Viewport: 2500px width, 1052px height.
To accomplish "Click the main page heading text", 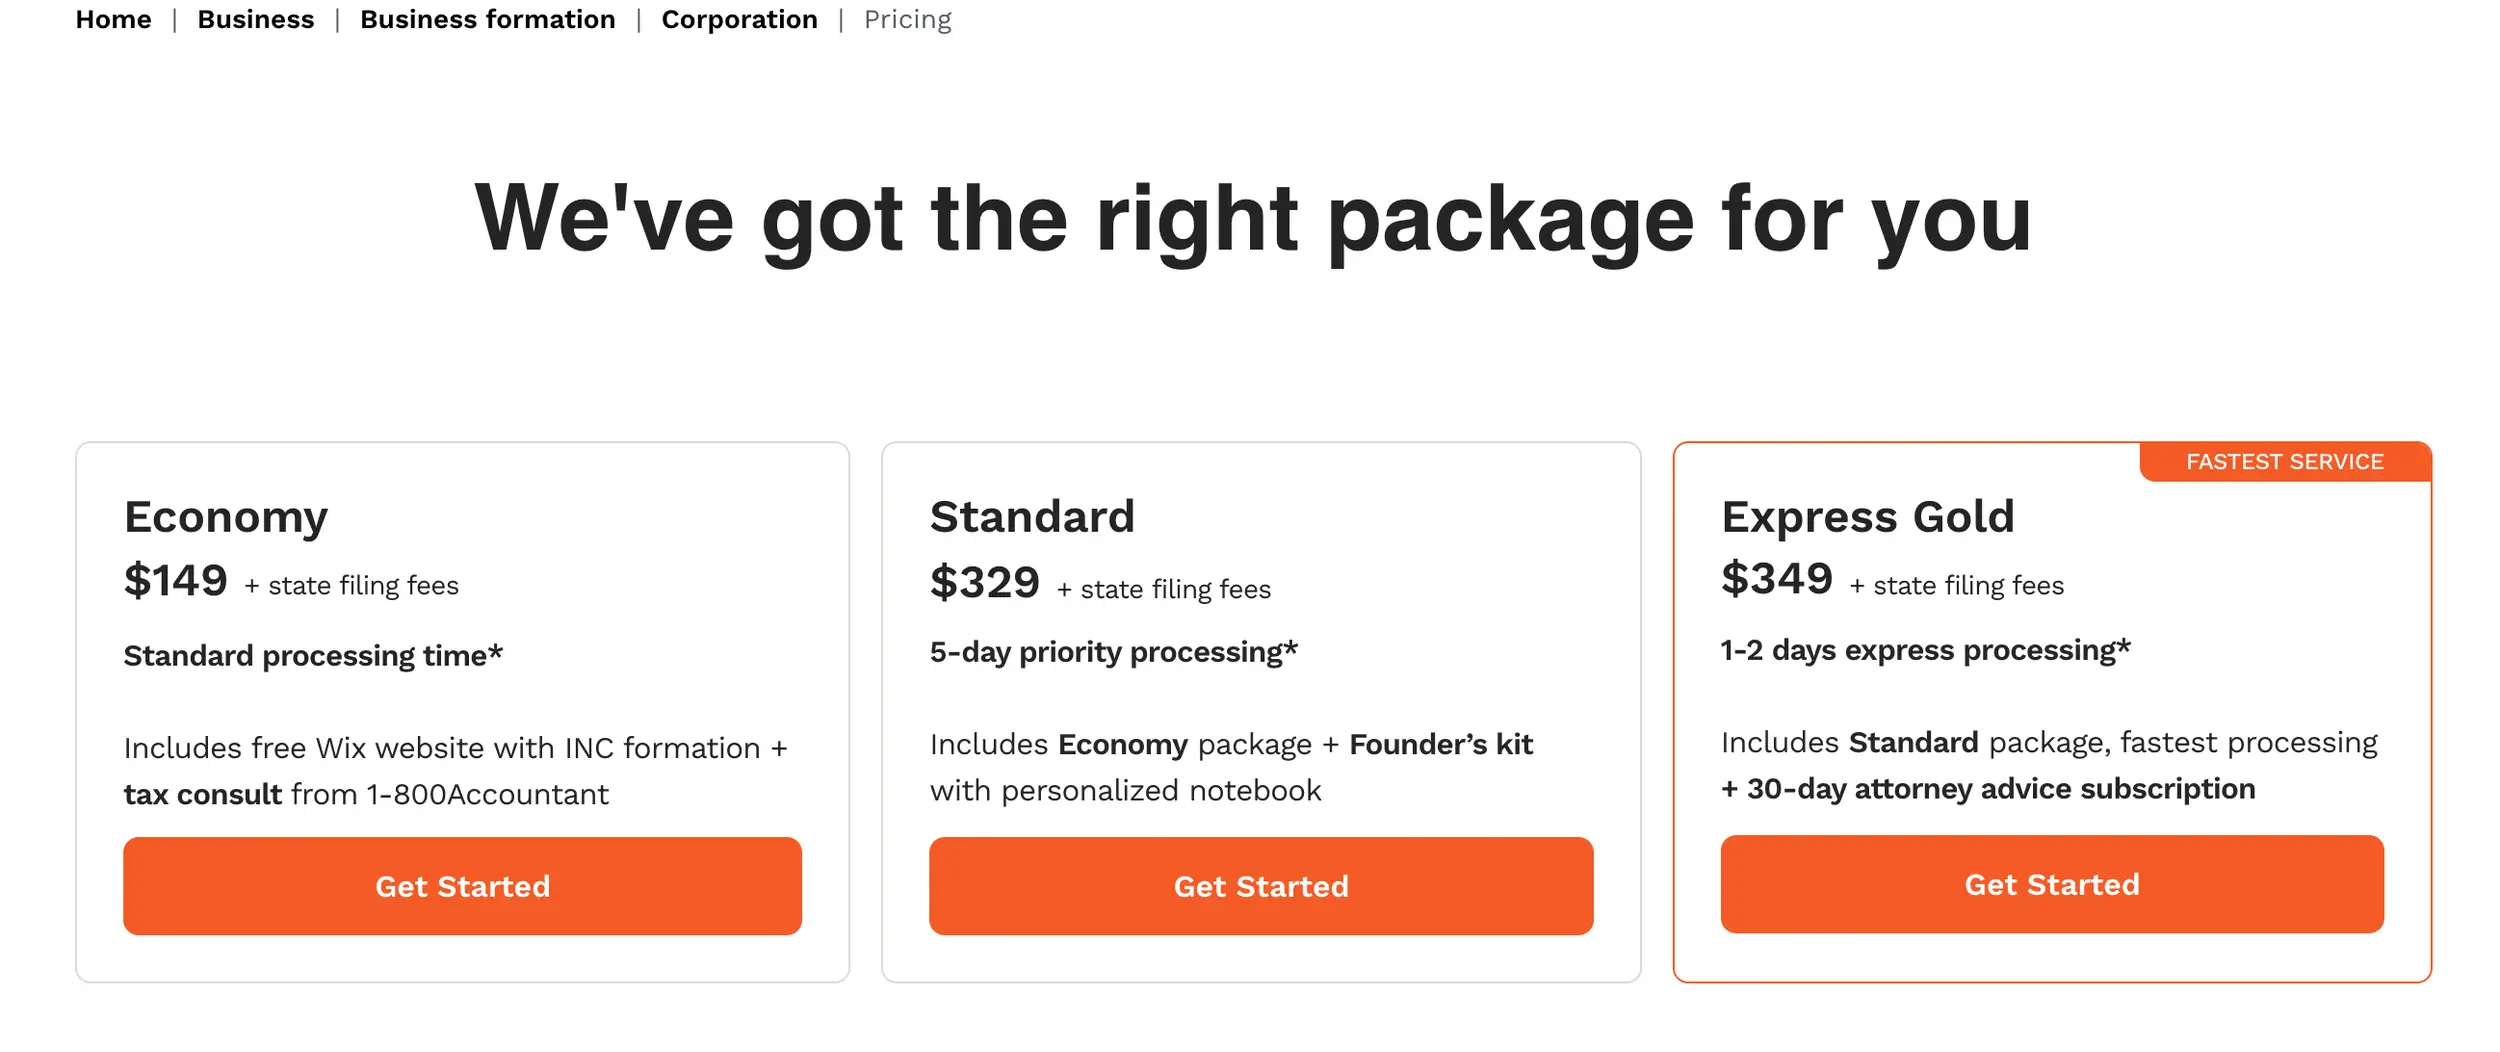I will click(1252, 218).
